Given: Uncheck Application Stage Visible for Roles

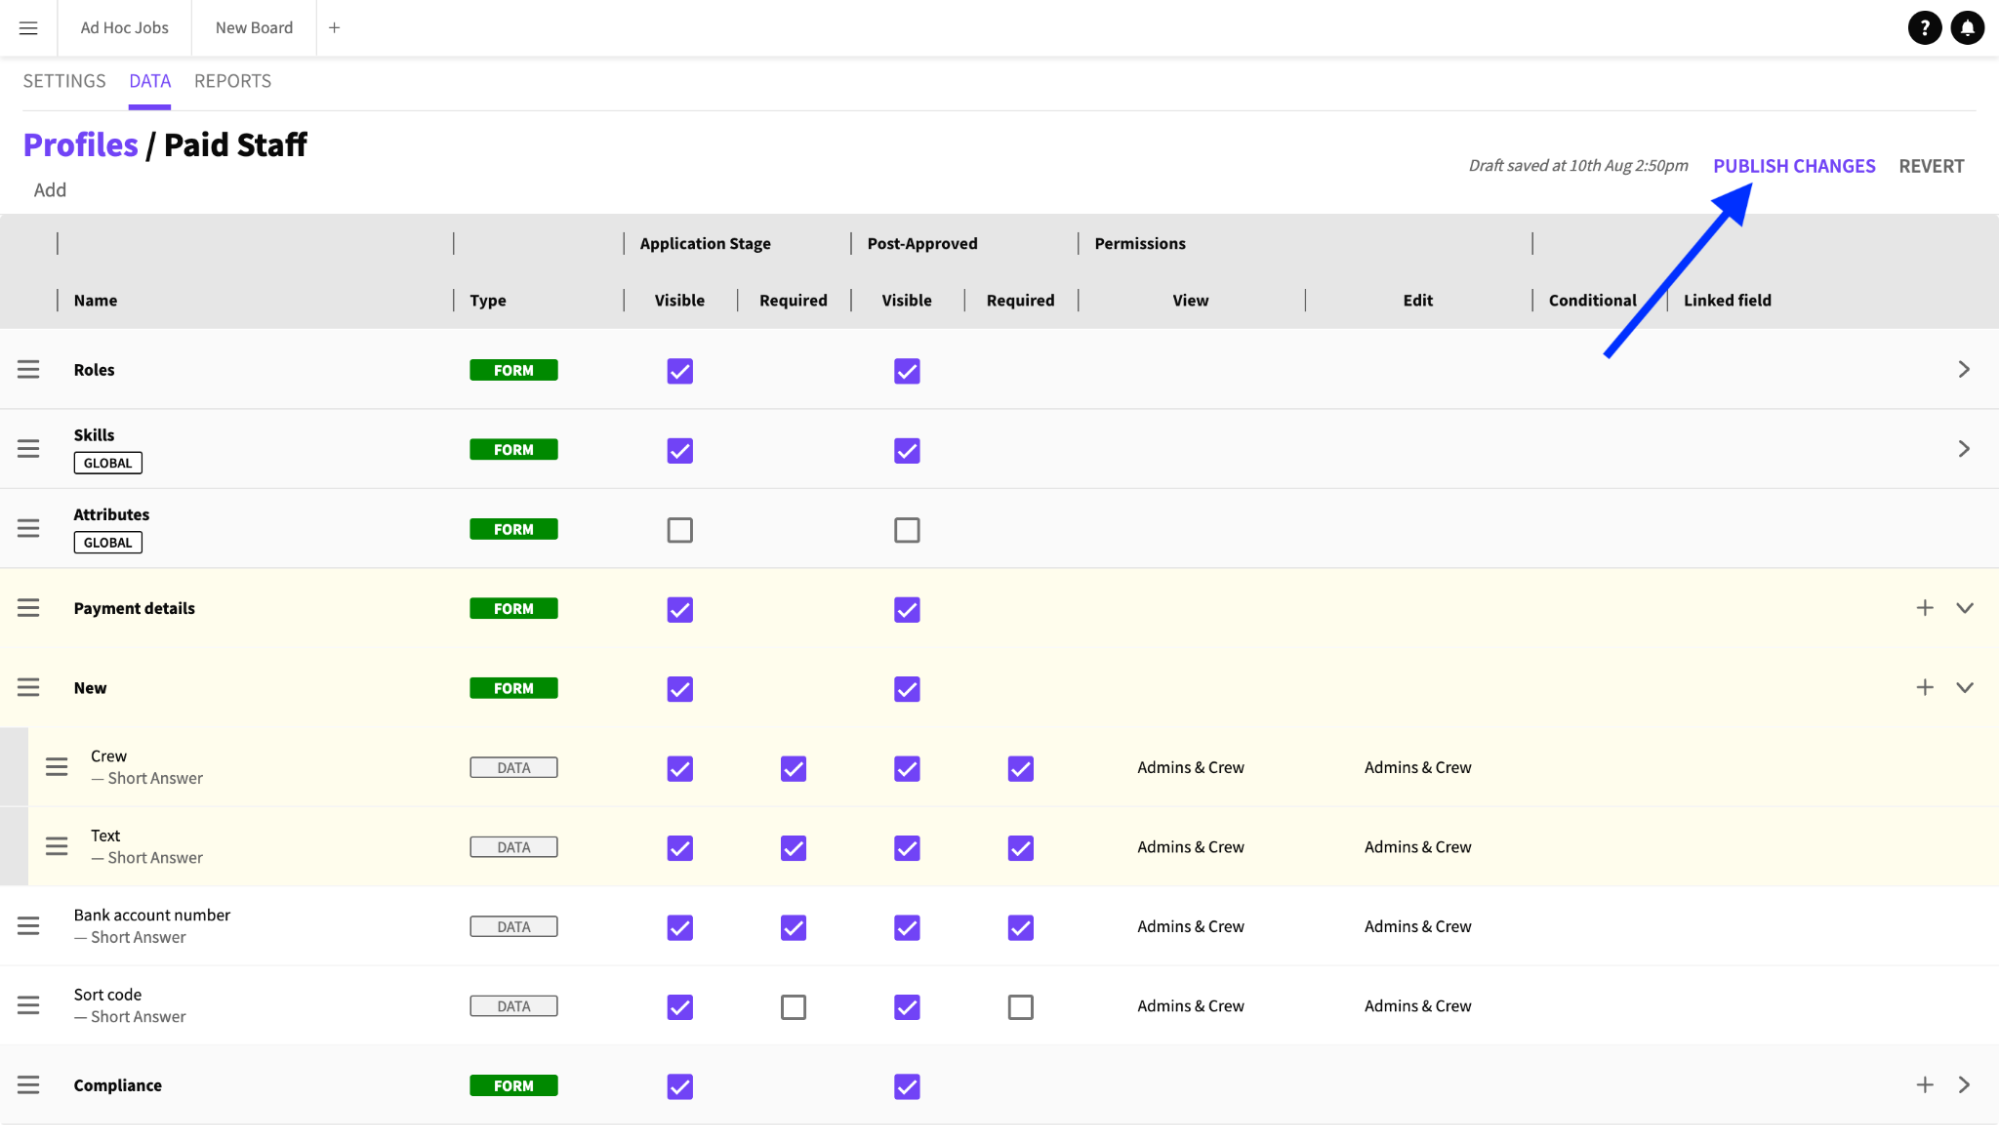Looking at the screenshot, I should 680,371.
